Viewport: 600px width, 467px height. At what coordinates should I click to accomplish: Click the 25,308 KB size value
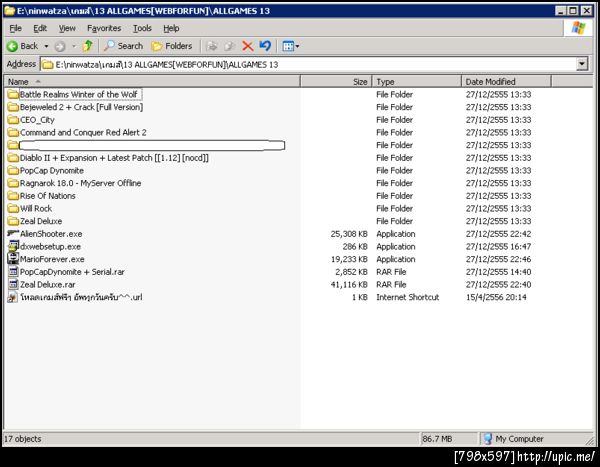point(349,234)
